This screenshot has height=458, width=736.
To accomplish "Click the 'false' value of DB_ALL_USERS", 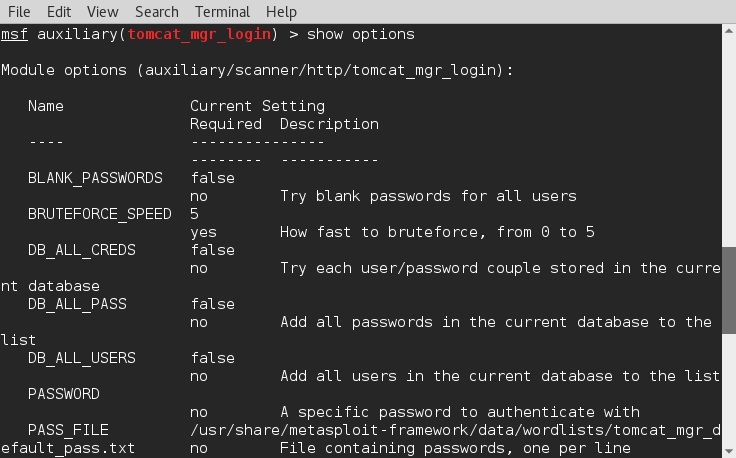I will (x=212, y=358).
